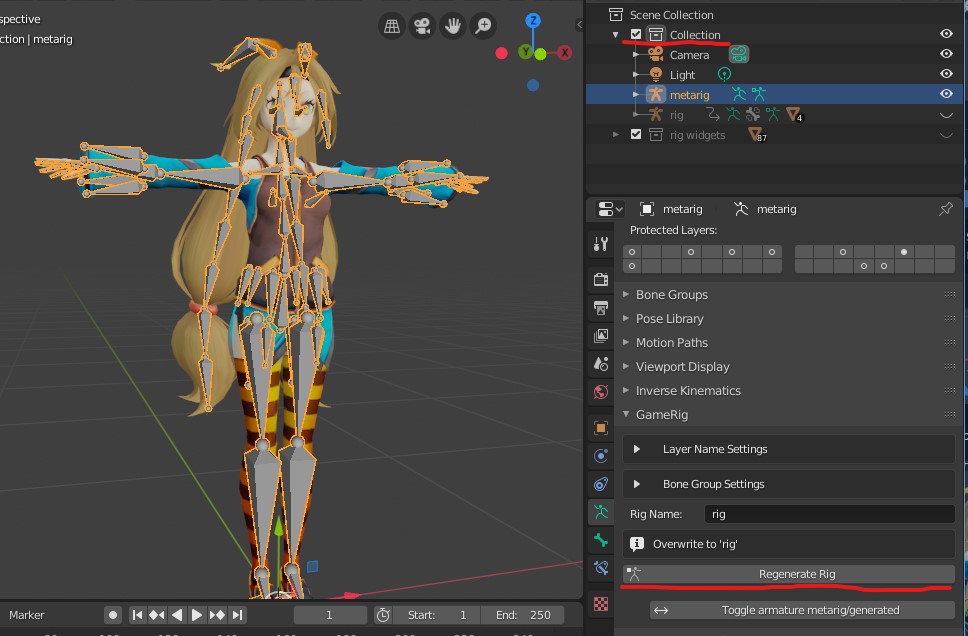Open the Armature Object Data properties tab

pos(601,512)
